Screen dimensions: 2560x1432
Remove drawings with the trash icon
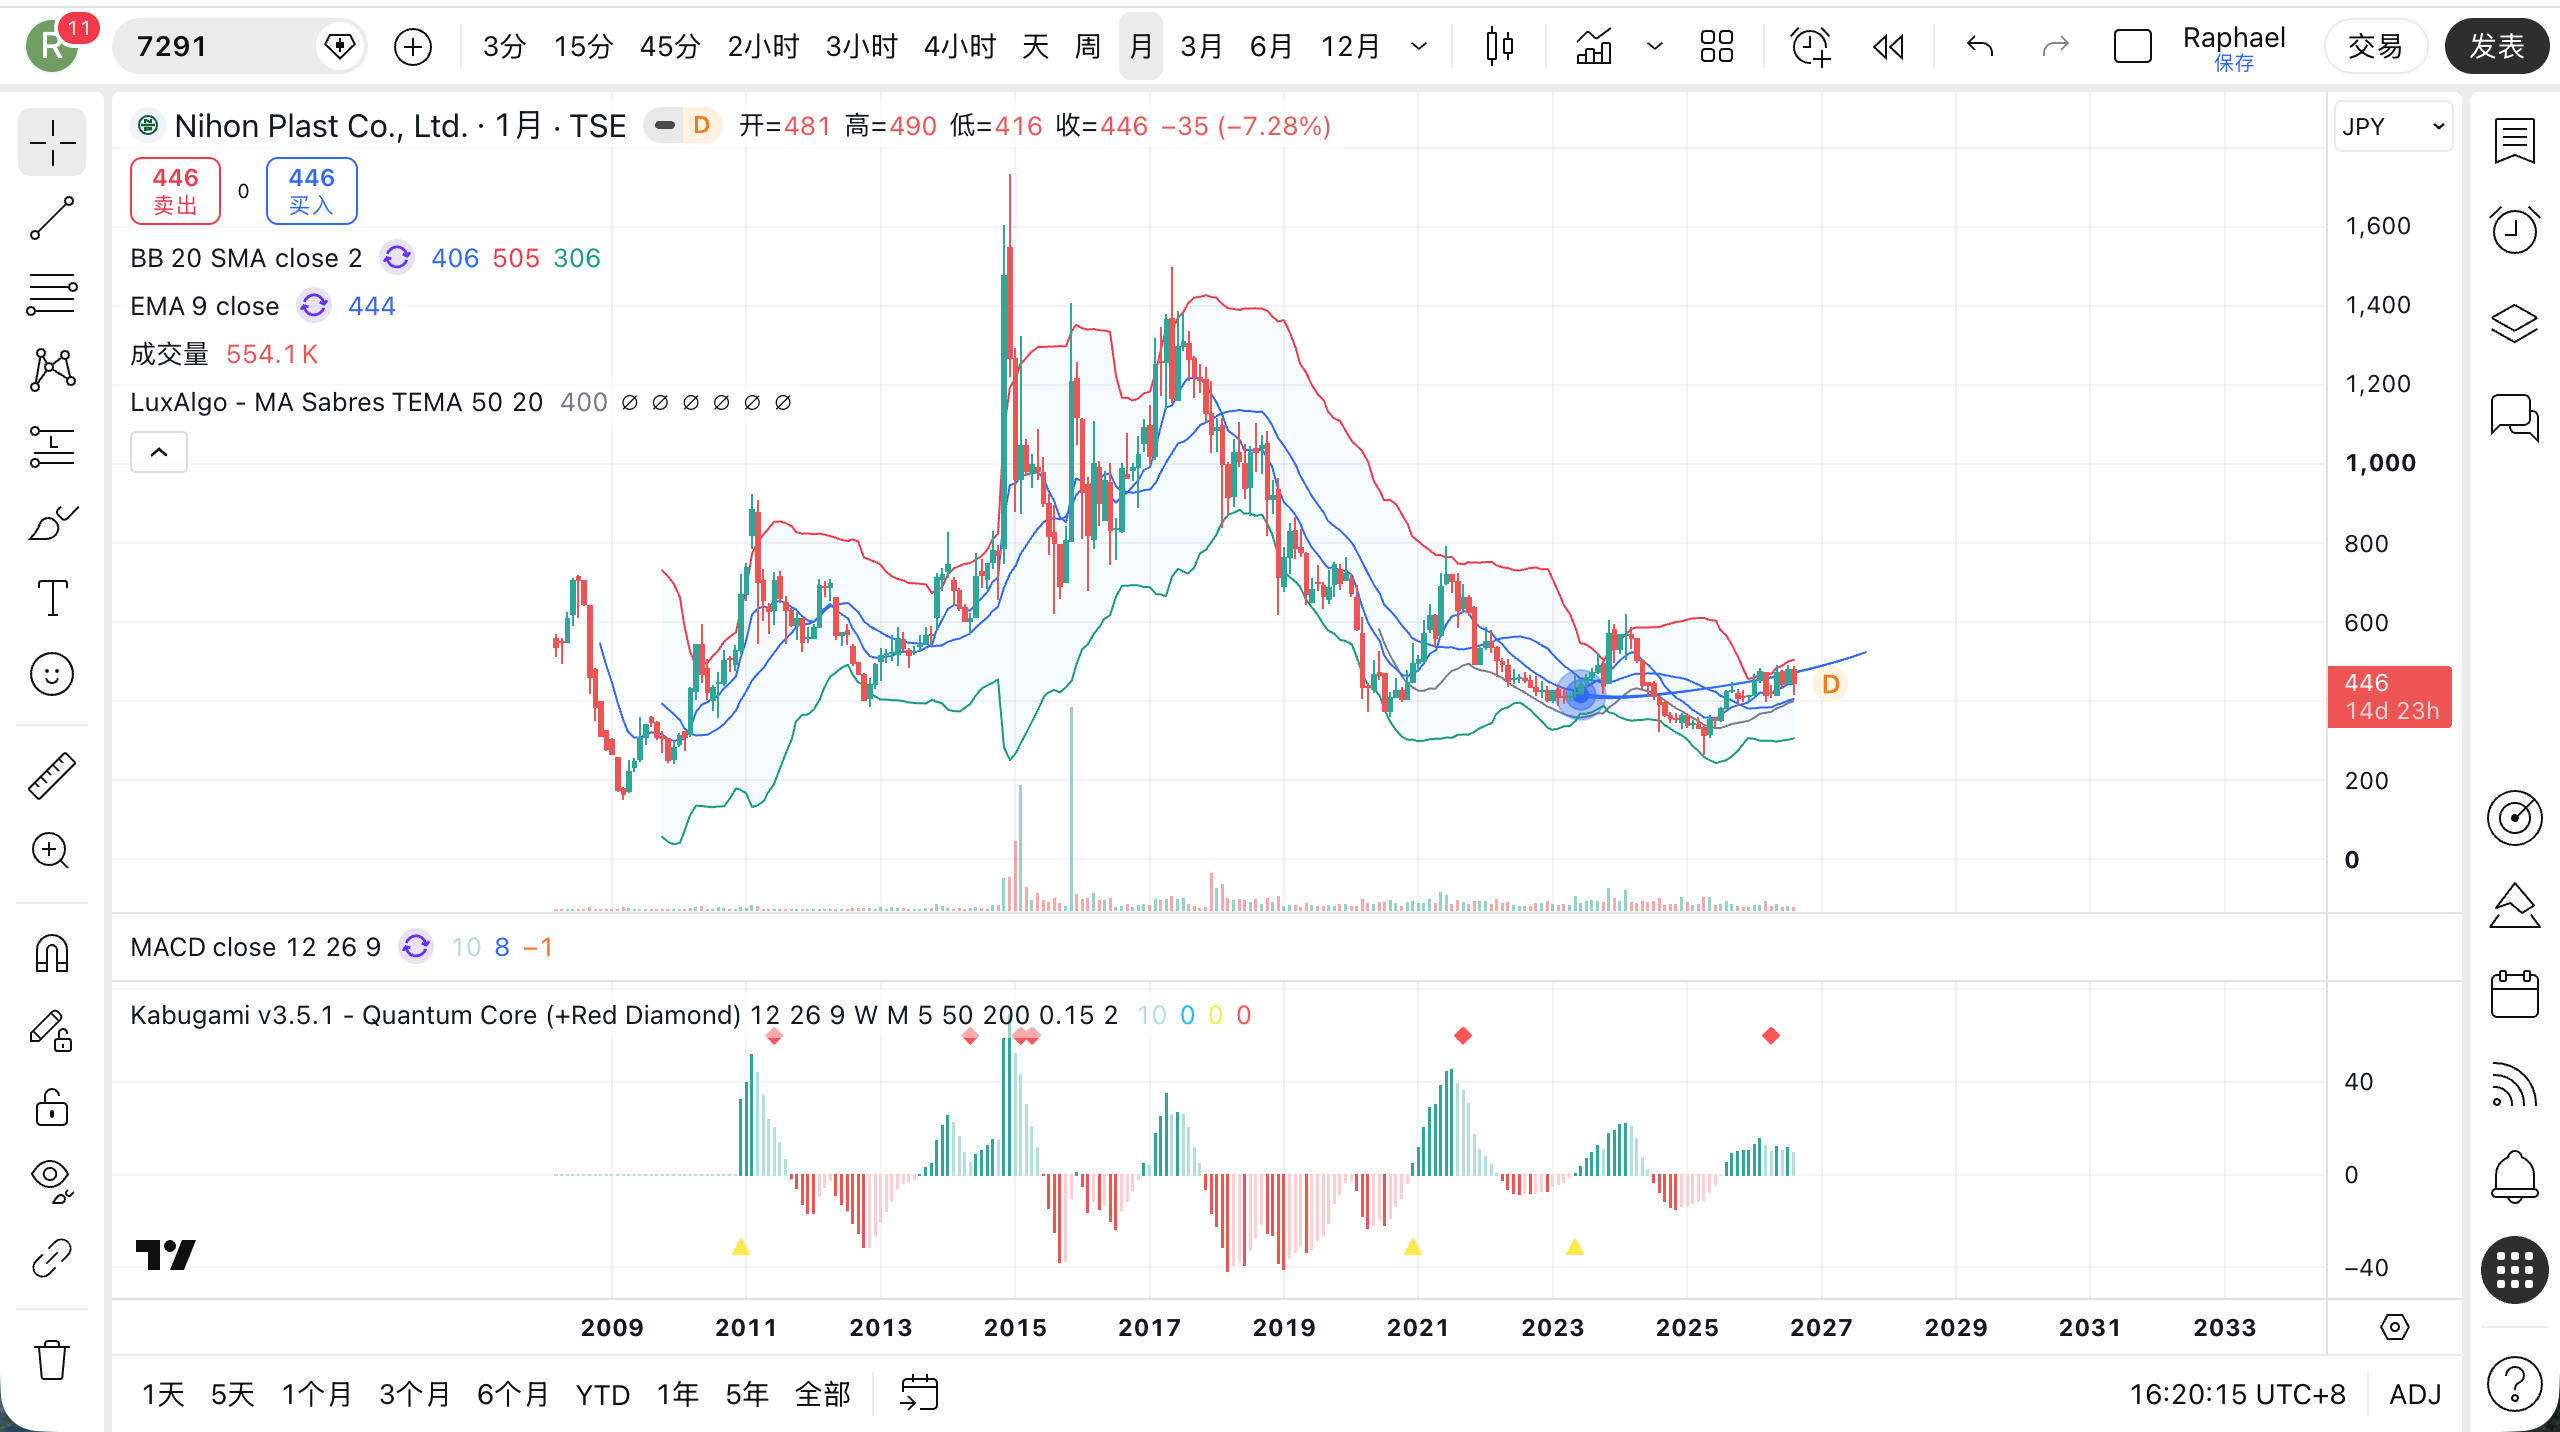pos(52,1360)
